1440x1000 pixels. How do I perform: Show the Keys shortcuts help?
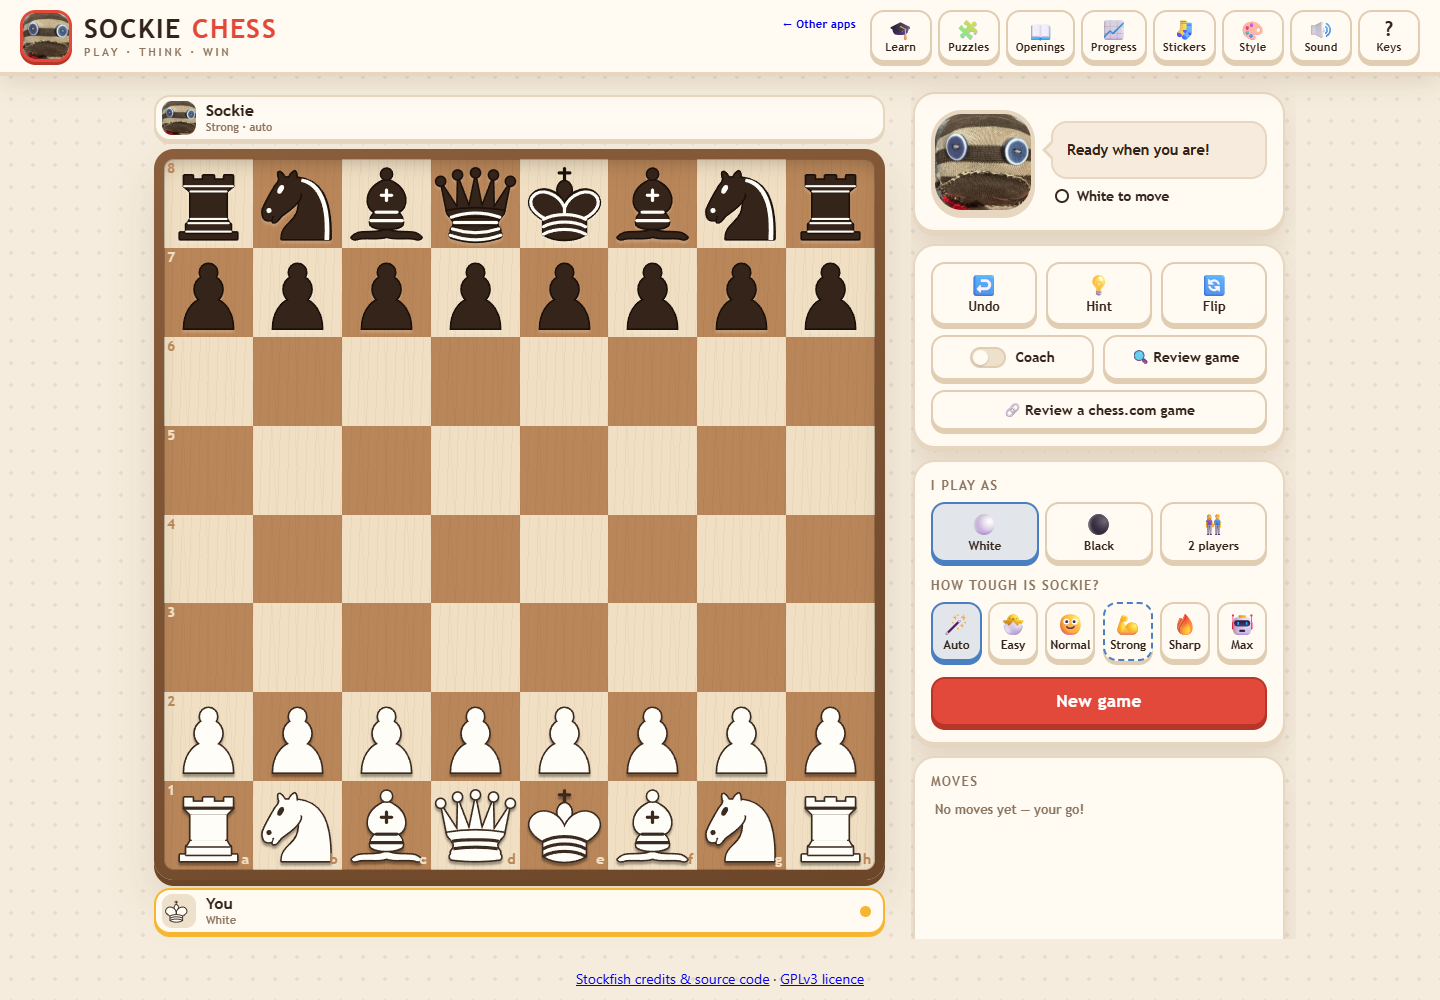tap(1389, 38)
